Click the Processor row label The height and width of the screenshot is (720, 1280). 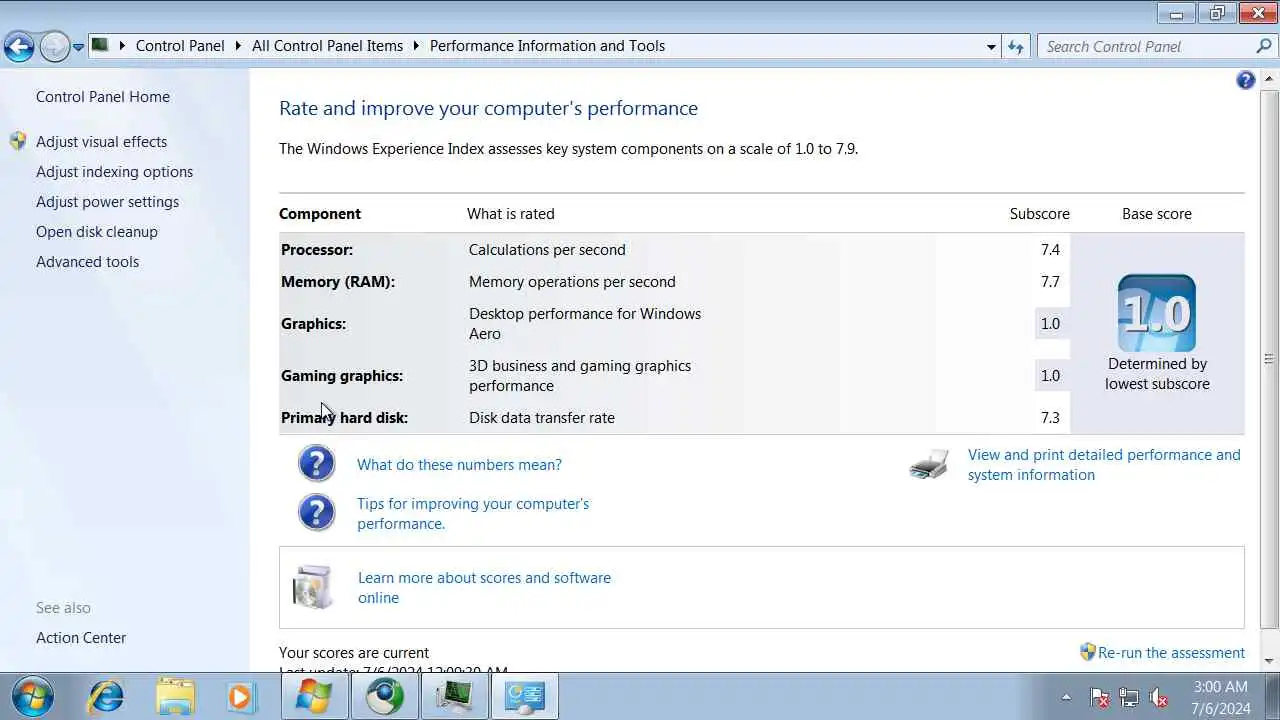317,250
